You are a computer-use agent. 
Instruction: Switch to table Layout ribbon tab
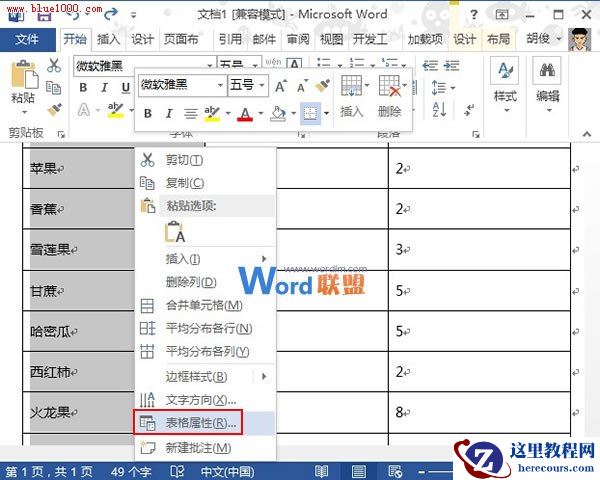498,39
